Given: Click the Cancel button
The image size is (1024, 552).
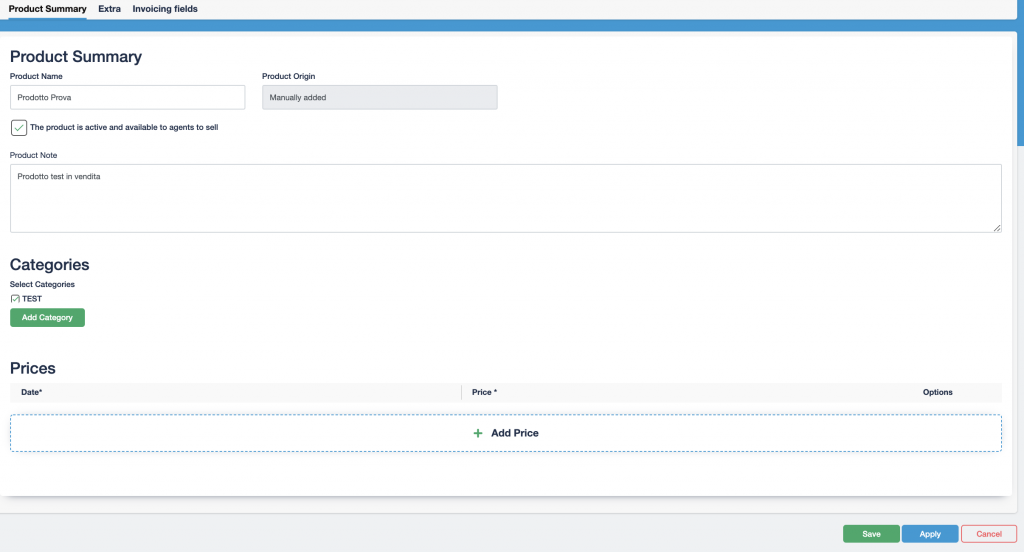Looking at the screenshot, I should click(988, 534).
